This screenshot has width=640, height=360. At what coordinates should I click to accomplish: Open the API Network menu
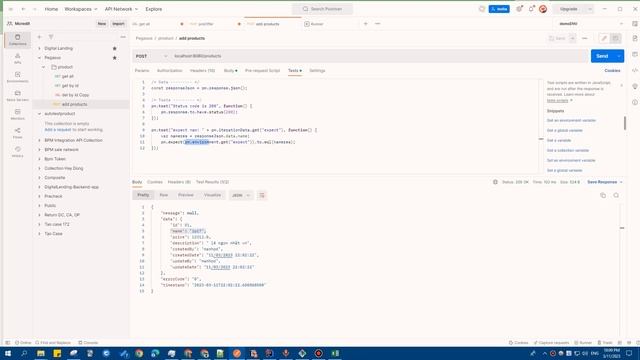[121, 9]
